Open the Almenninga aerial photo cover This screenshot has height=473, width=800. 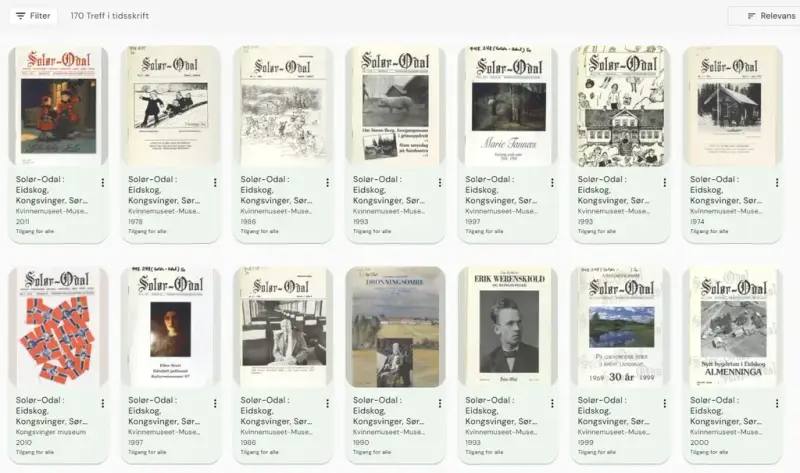tap(733, 327)
